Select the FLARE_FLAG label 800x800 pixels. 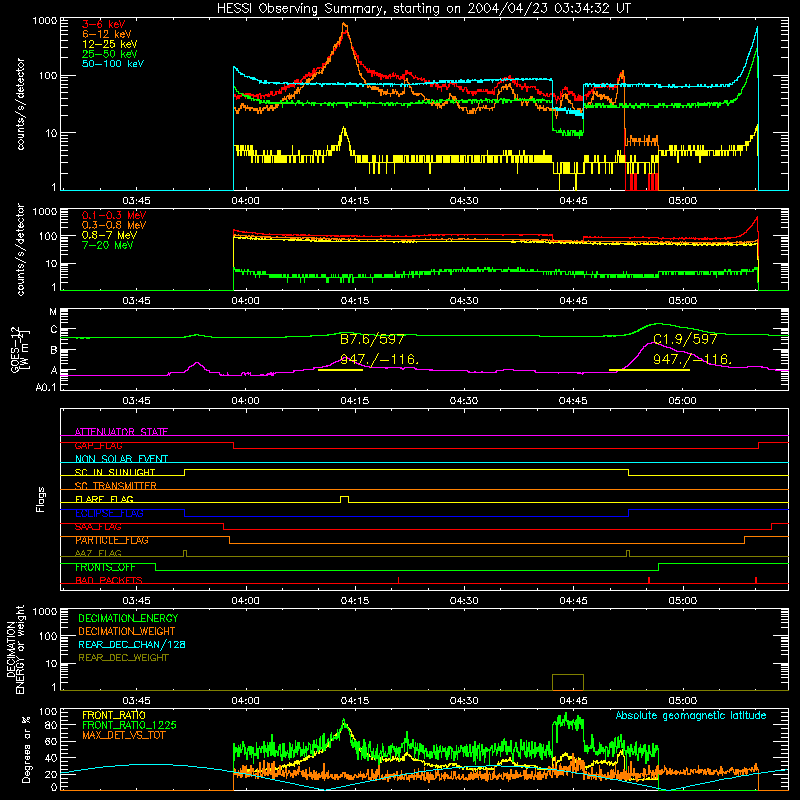point(104,499)
